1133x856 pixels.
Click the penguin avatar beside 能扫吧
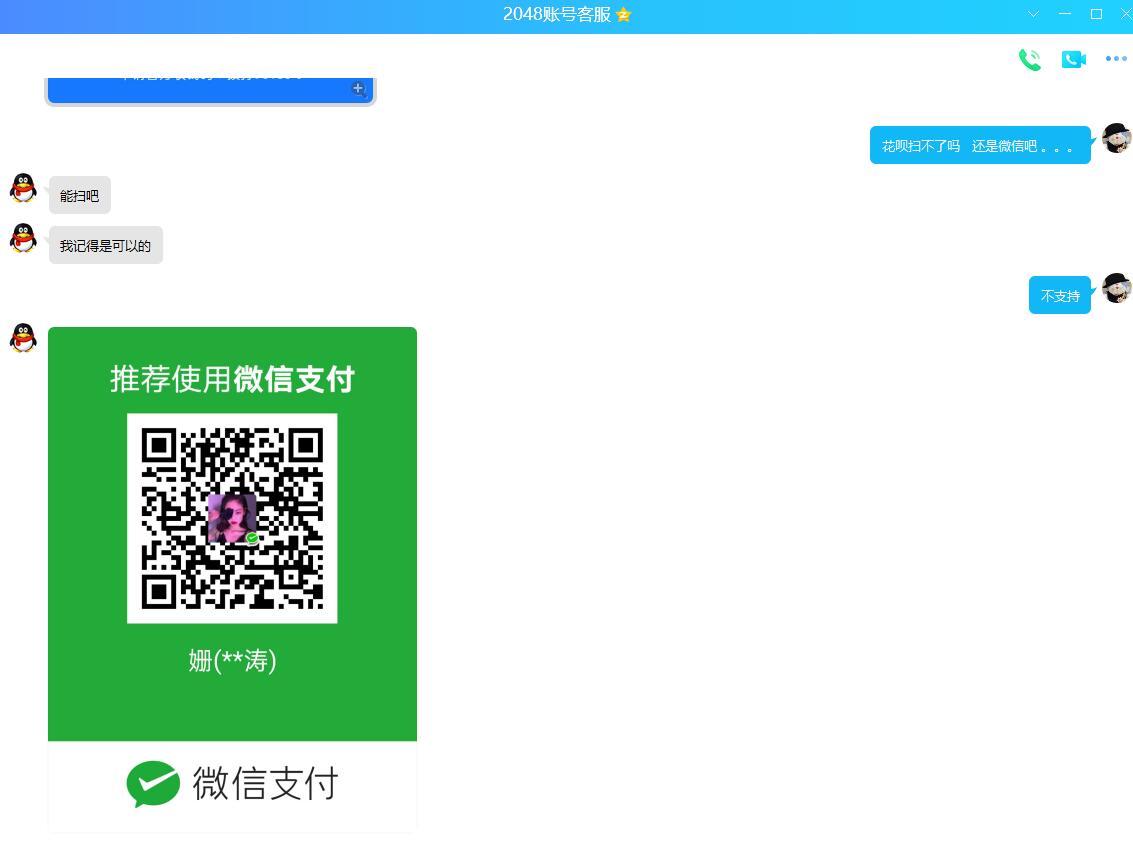coord(23,188)
